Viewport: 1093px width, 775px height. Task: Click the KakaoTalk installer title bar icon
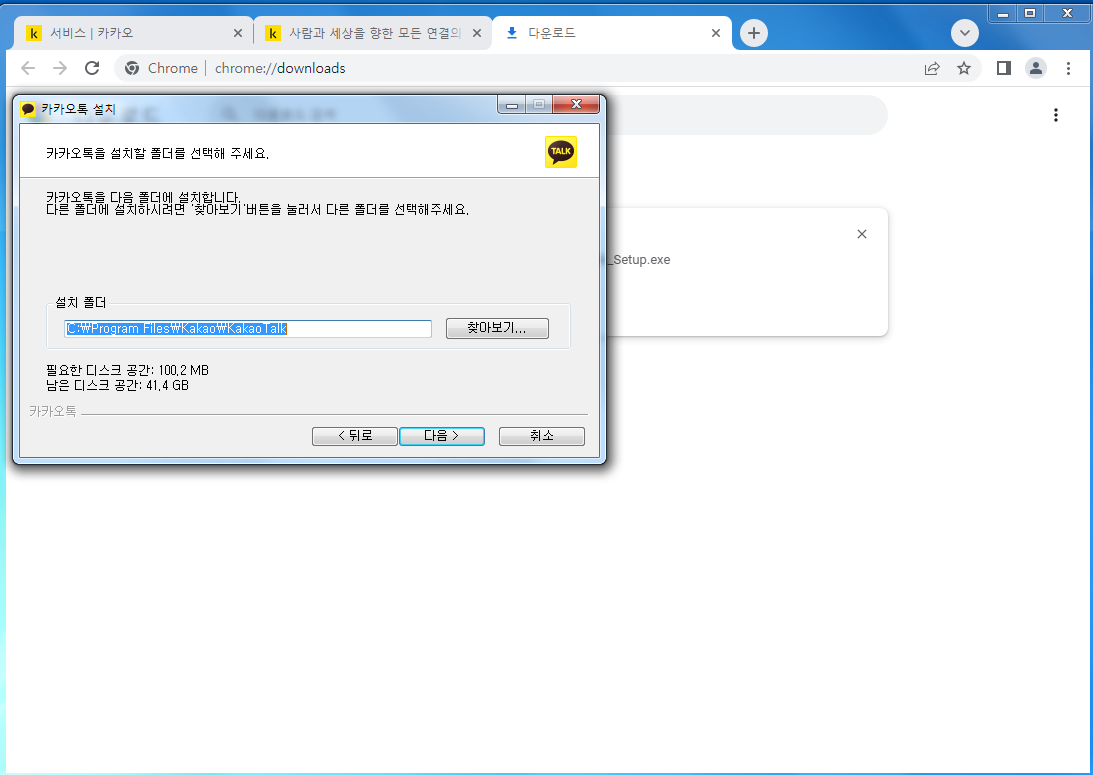[28, 109]
